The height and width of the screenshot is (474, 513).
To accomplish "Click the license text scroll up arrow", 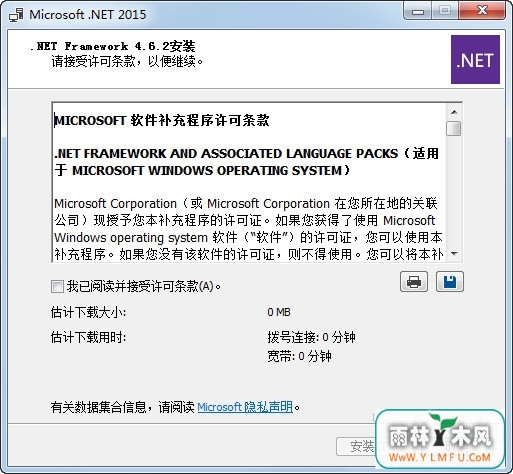I will coord(454,112).
